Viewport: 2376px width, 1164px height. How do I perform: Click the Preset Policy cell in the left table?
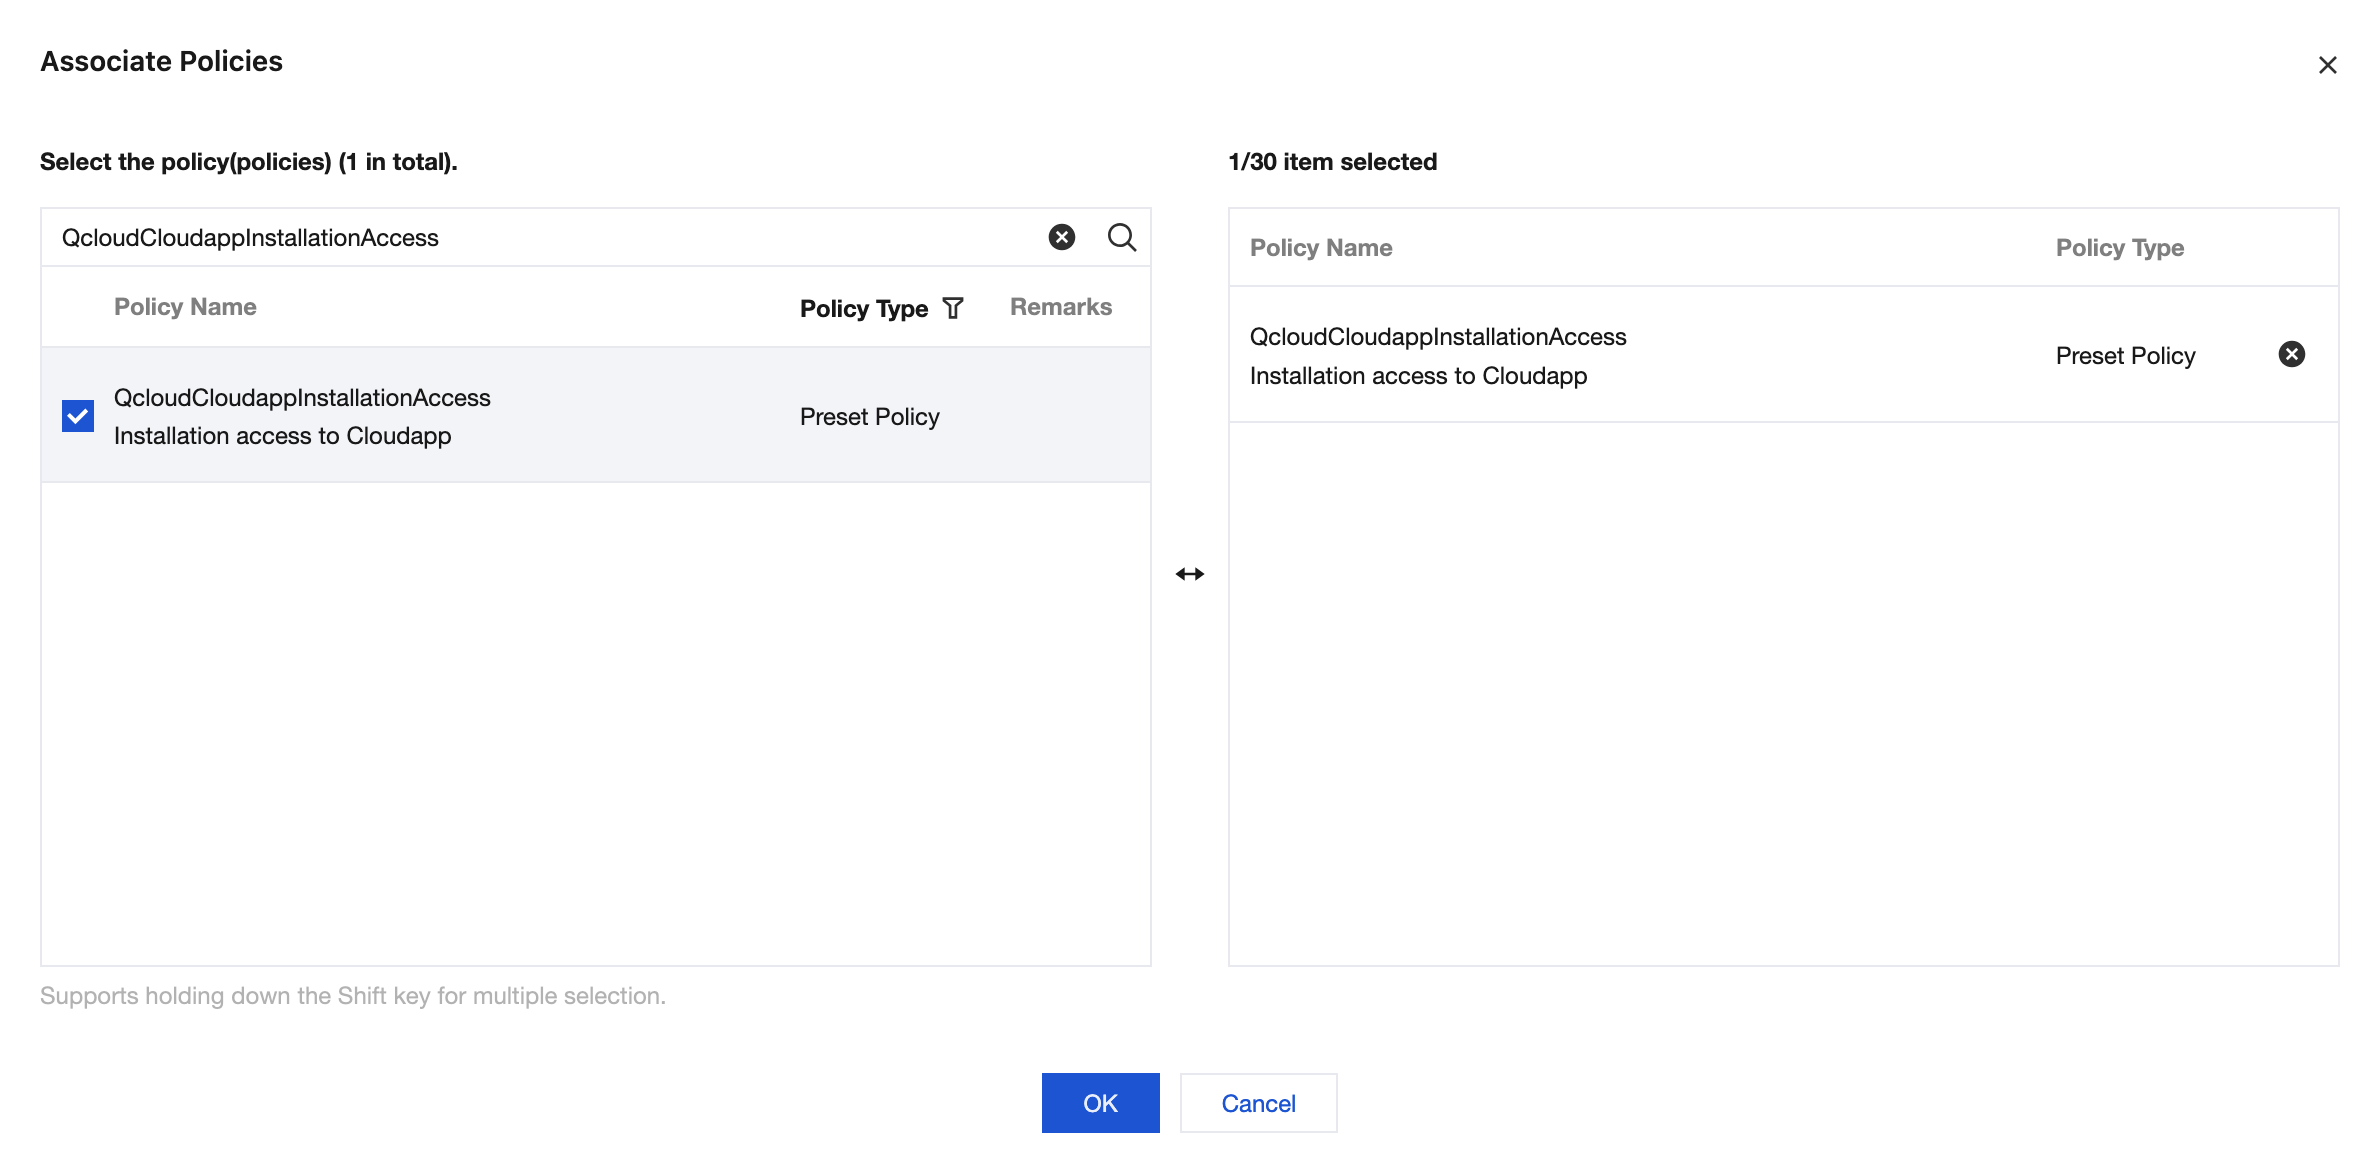869,417
